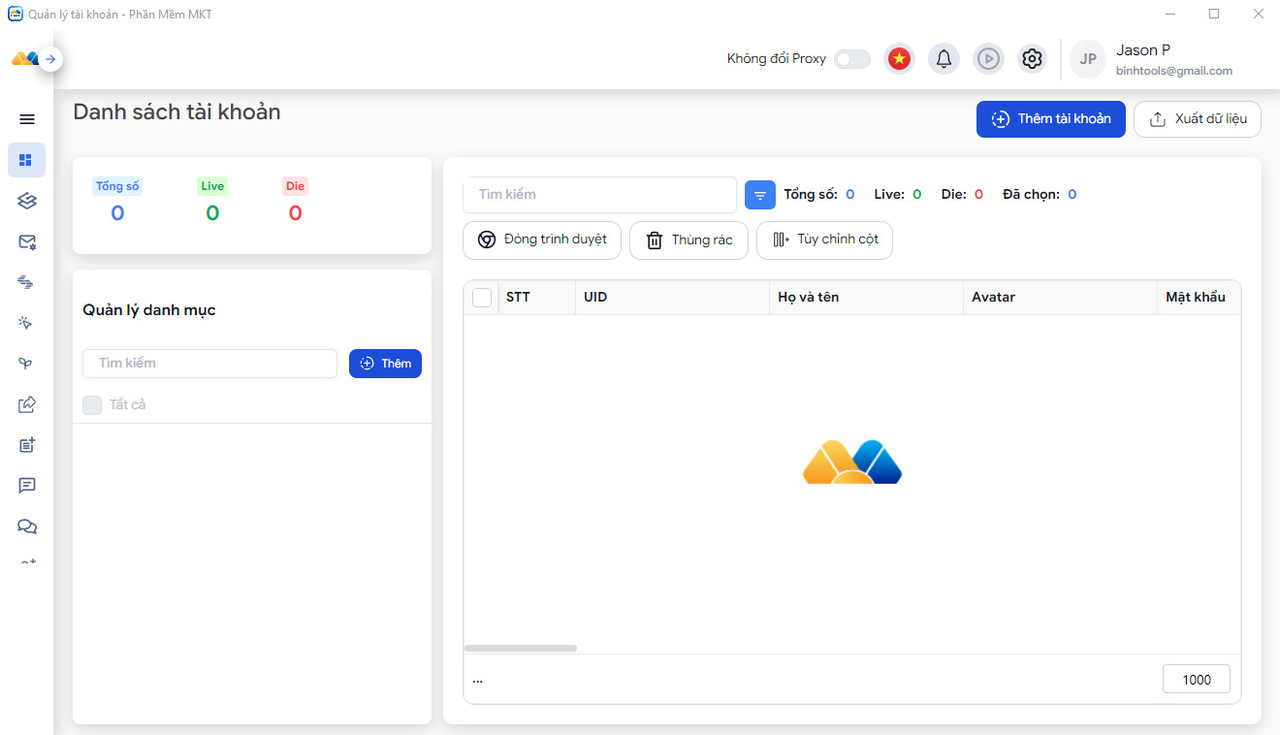Viewport: 1280px width, 735px height.
Task: Click the play video guide icon
Action: click(x=988, y=59)
